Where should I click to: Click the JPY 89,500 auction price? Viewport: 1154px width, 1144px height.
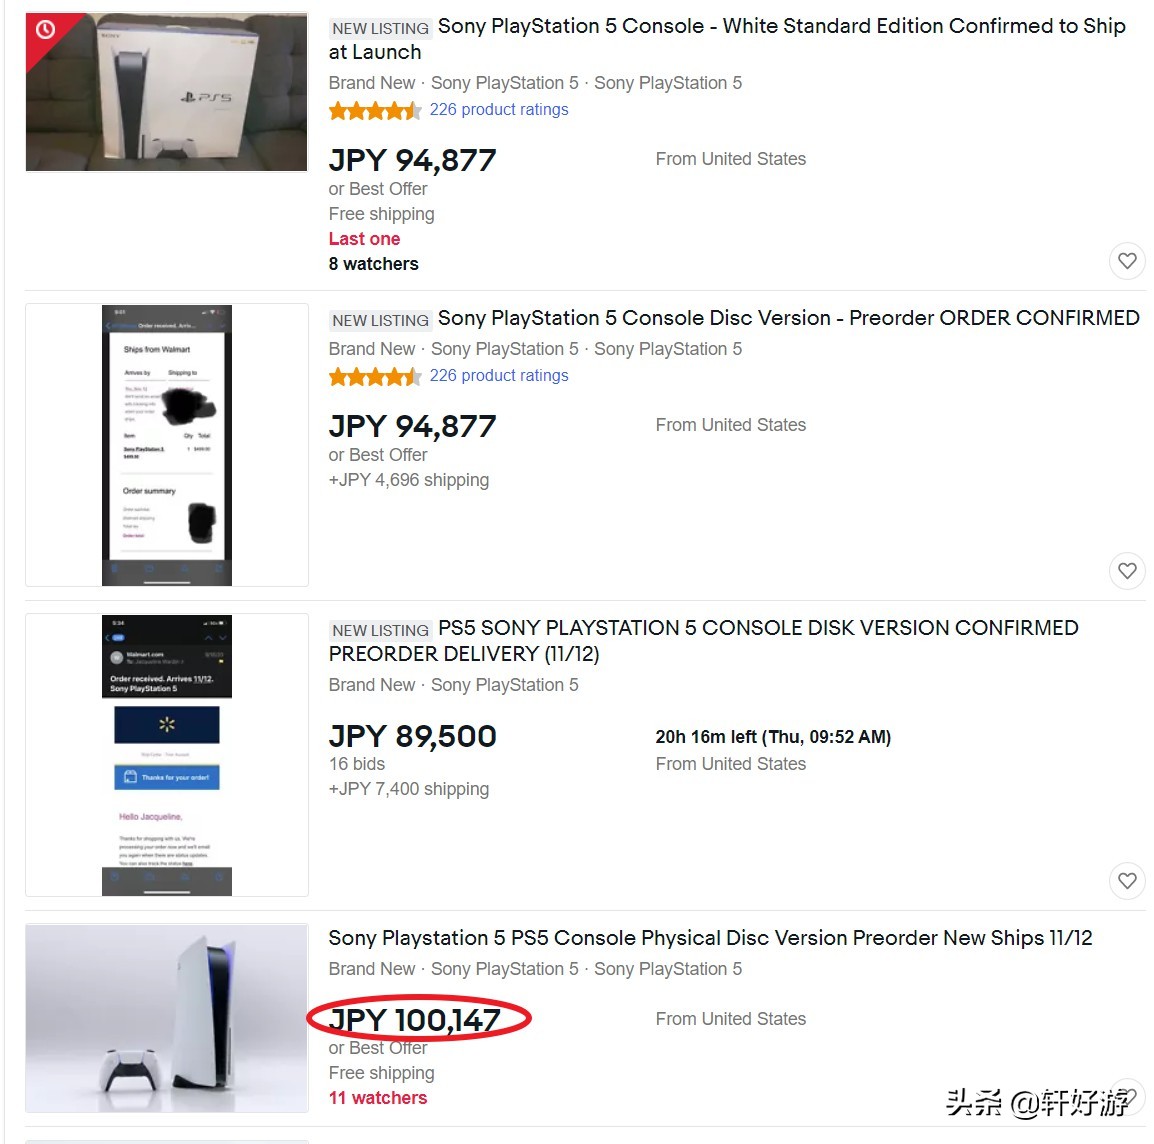[412, 737]
